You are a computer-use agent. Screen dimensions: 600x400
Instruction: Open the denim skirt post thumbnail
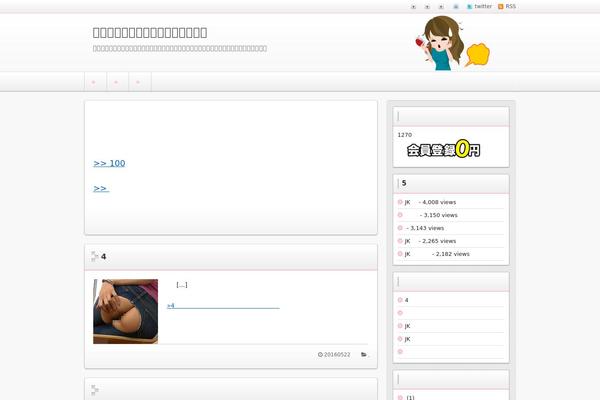pos(126,311)
